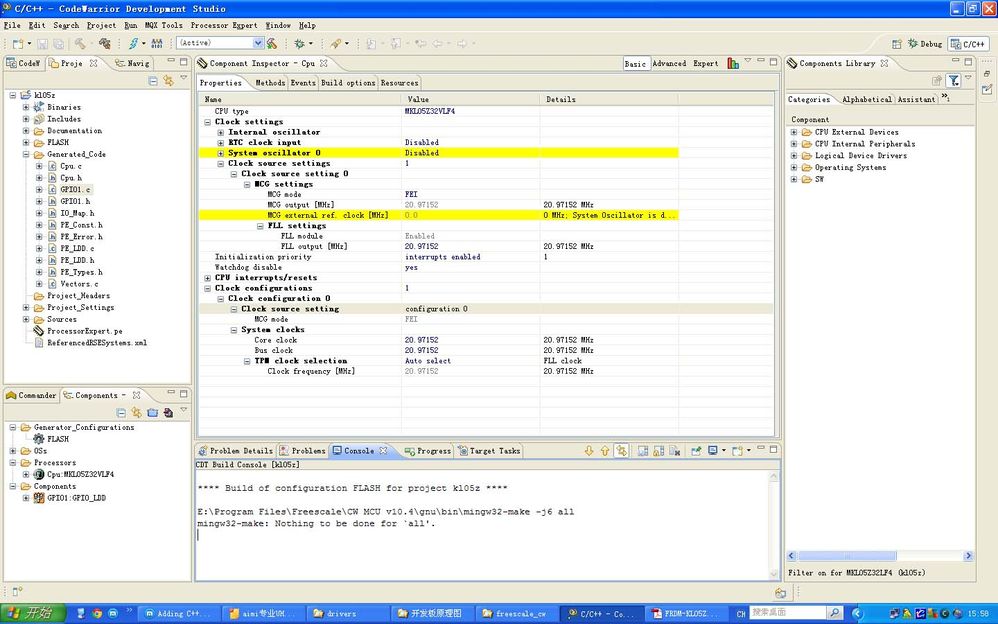Screen dimensions: 998x624
Task: Collapse the Clock settings group
Action: click(x=207, y=122)
